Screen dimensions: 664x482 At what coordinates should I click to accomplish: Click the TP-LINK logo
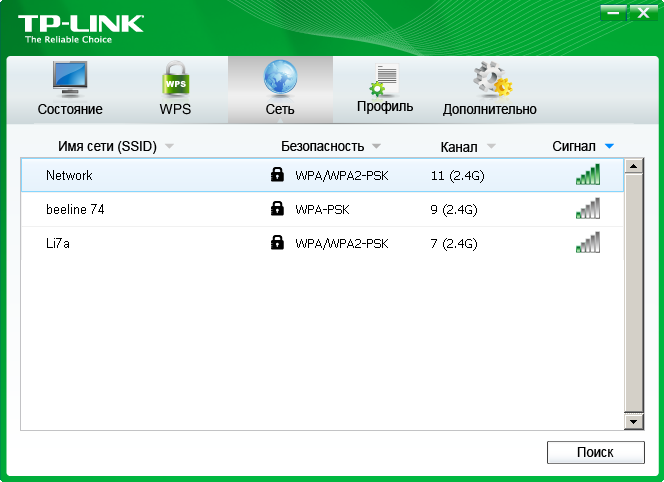click(x=80, y=29)
